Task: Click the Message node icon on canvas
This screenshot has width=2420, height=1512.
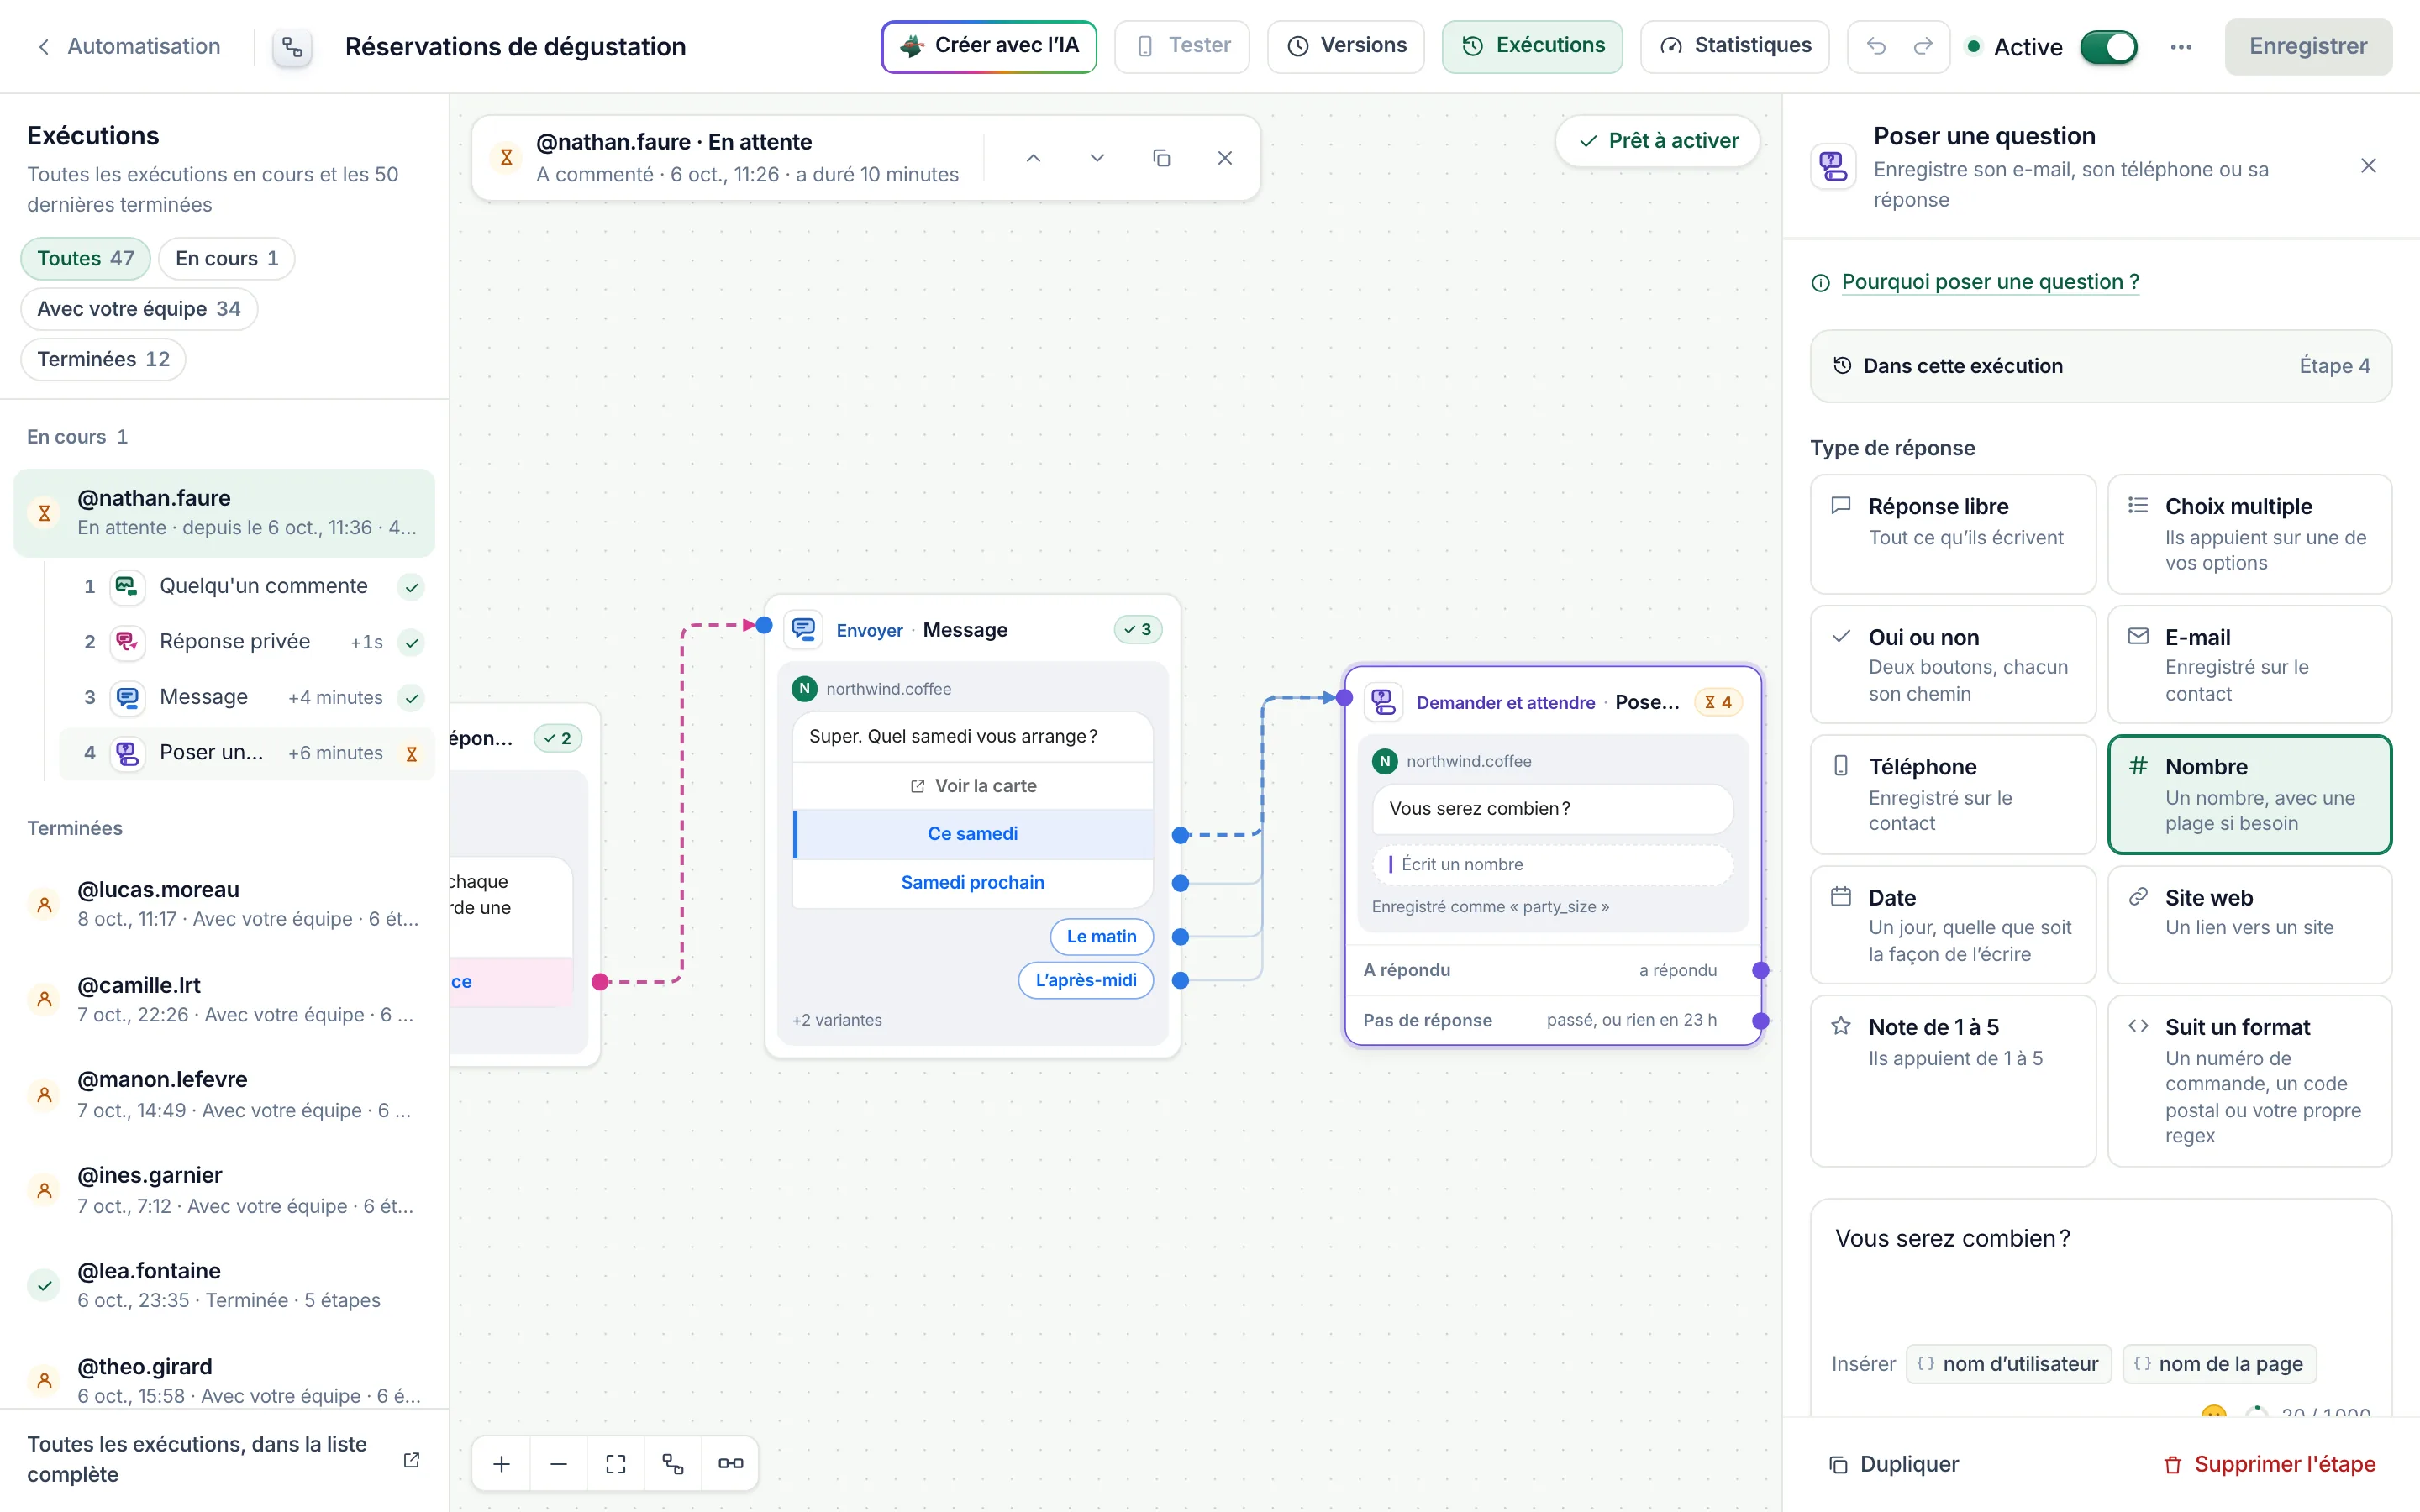Action: point(804,630)
